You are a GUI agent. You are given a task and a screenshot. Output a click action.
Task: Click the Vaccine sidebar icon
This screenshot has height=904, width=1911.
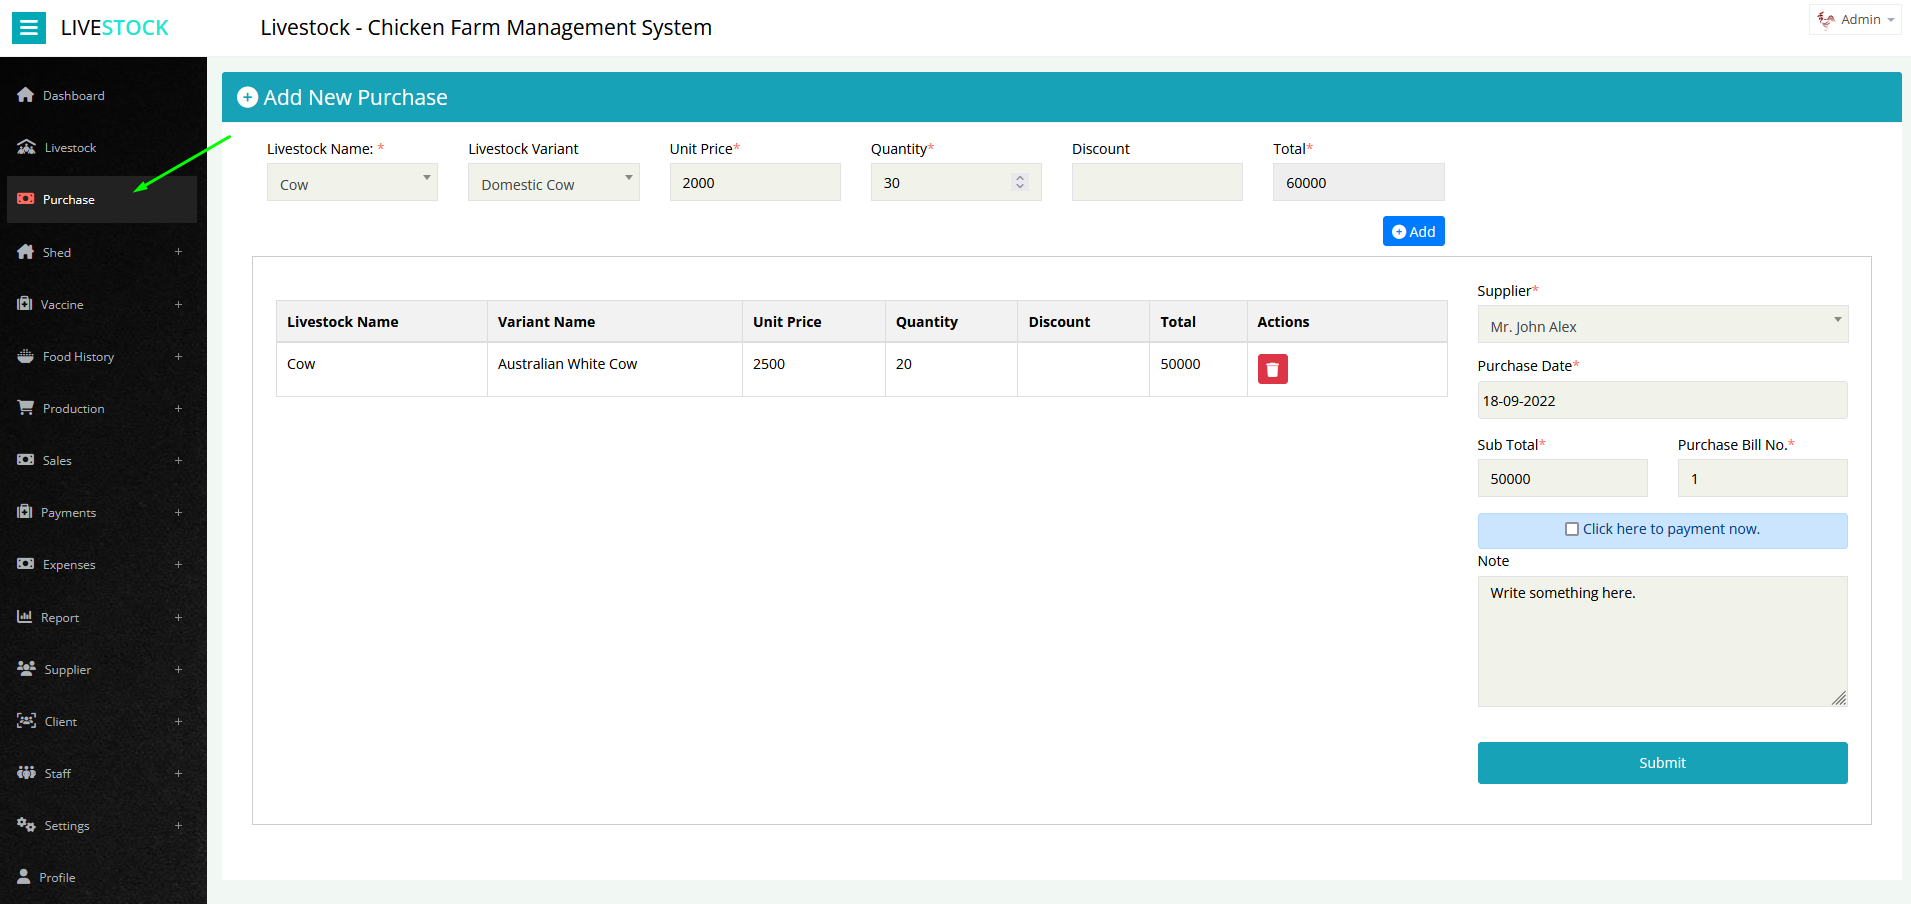click(25, 304)
